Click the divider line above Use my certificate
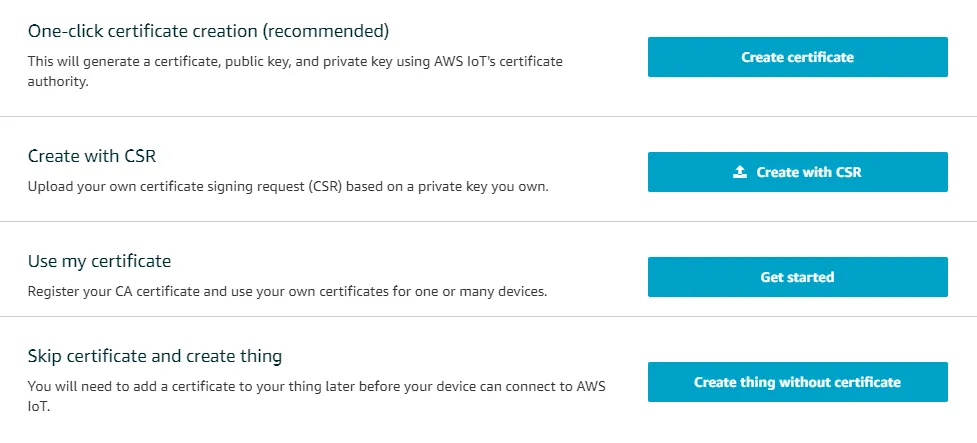Image resolution: width=977 pixels, height=443 pixels. coord(488,221)
